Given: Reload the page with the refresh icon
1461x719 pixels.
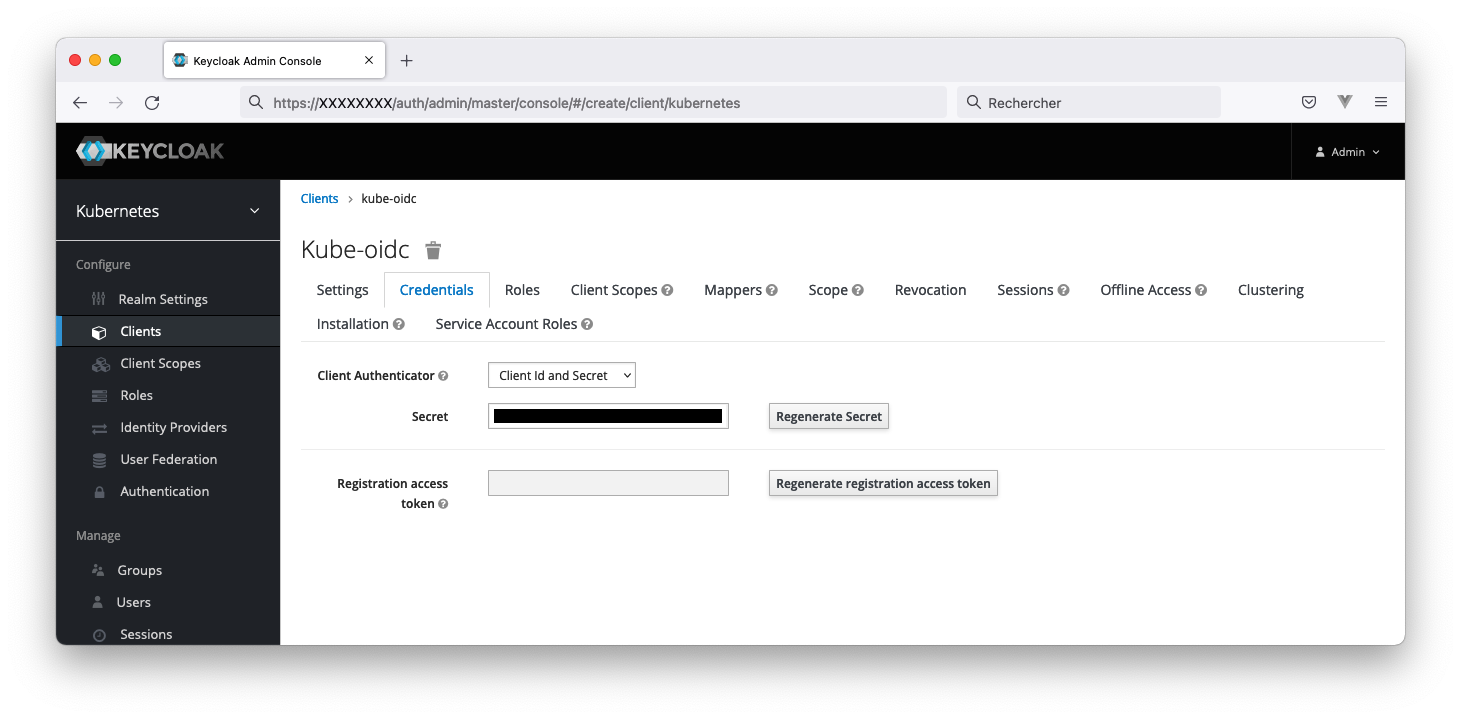Looking at the screenshot, I should tap(152, 102).
